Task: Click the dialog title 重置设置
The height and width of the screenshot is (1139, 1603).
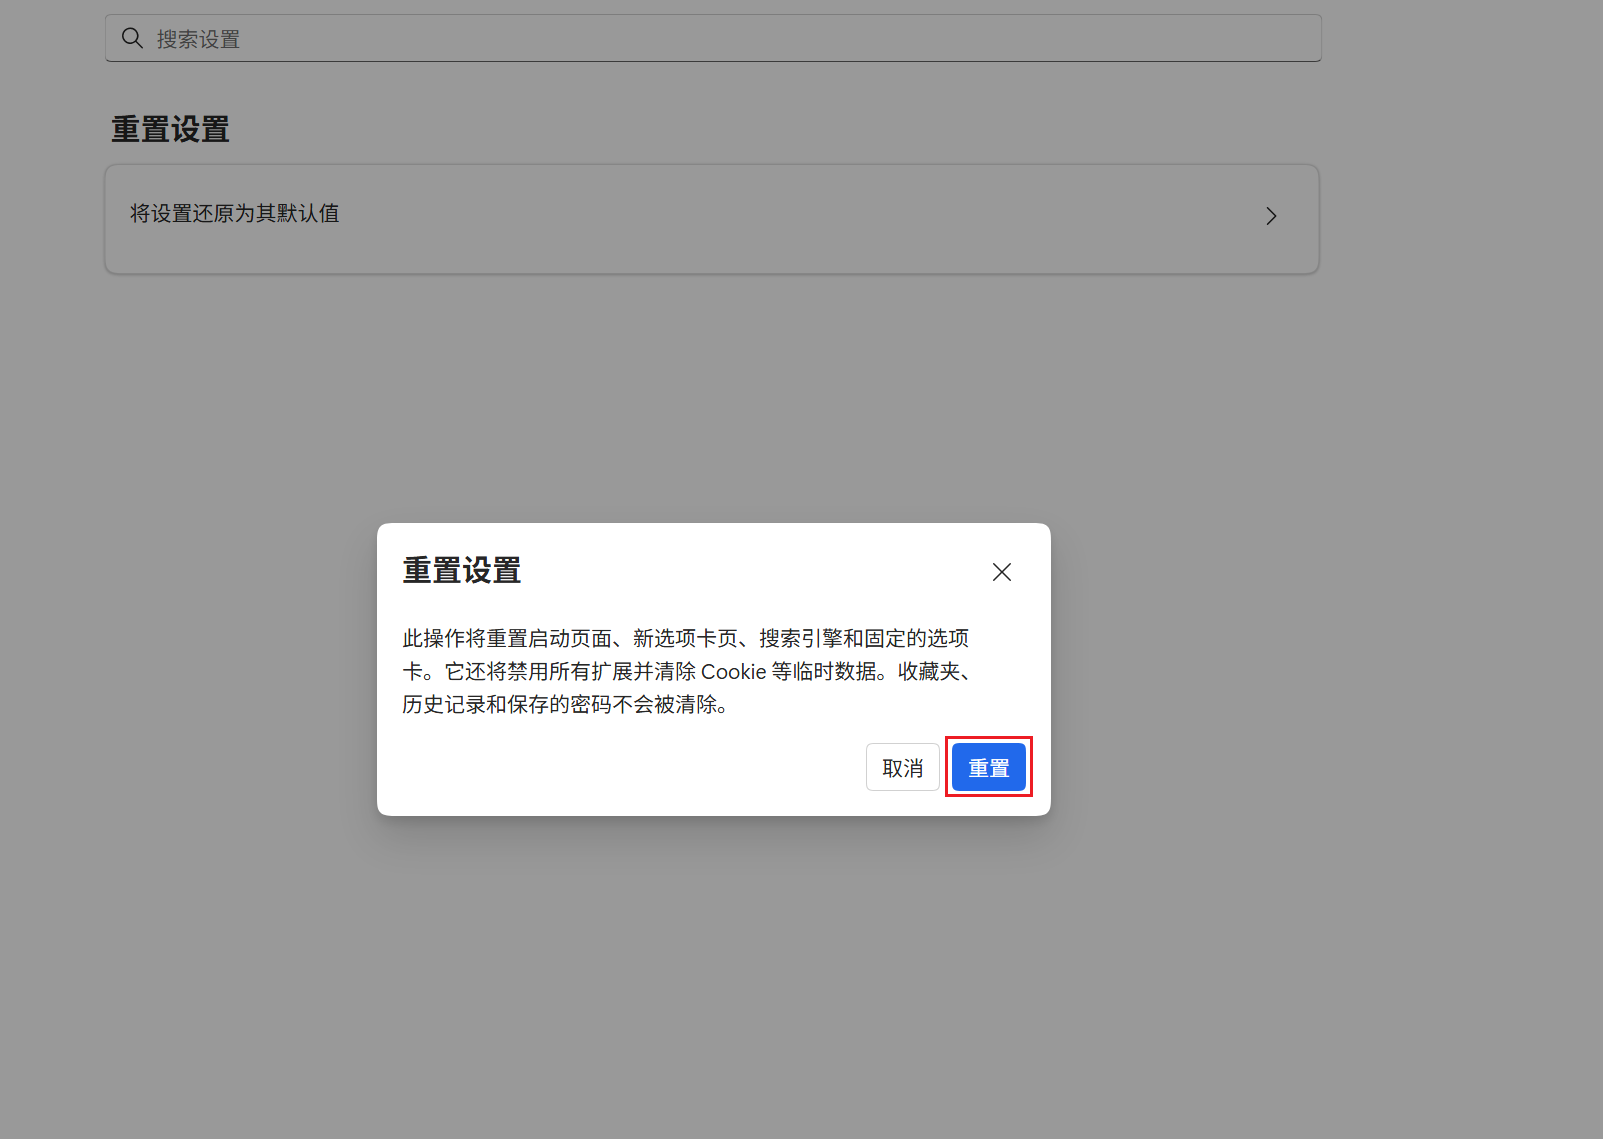Action: 462,571
